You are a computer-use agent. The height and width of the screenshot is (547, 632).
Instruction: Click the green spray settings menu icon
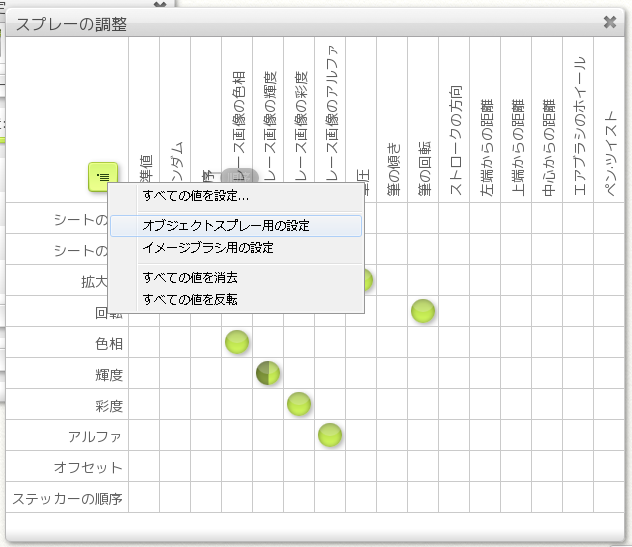(x=103, y=175)
